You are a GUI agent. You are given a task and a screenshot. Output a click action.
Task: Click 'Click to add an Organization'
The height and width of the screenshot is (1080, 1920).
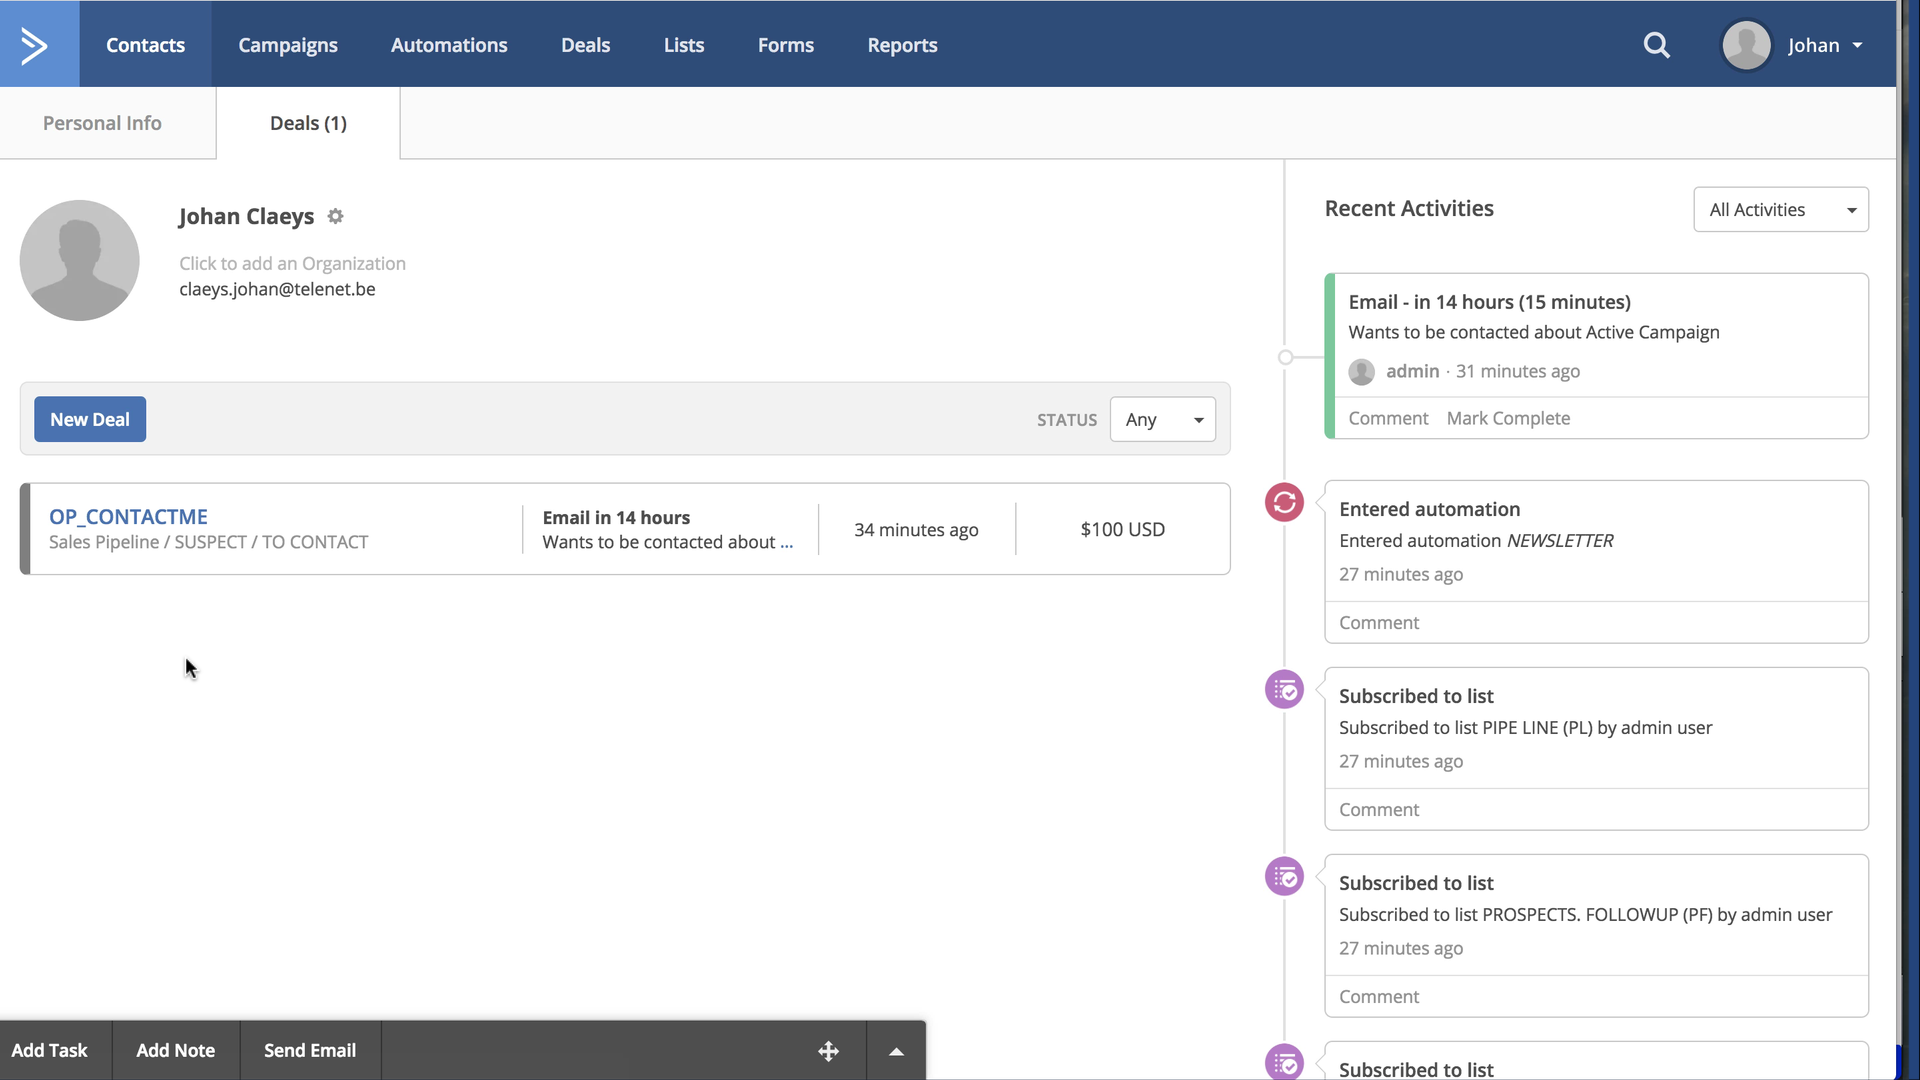click(292, 264)
